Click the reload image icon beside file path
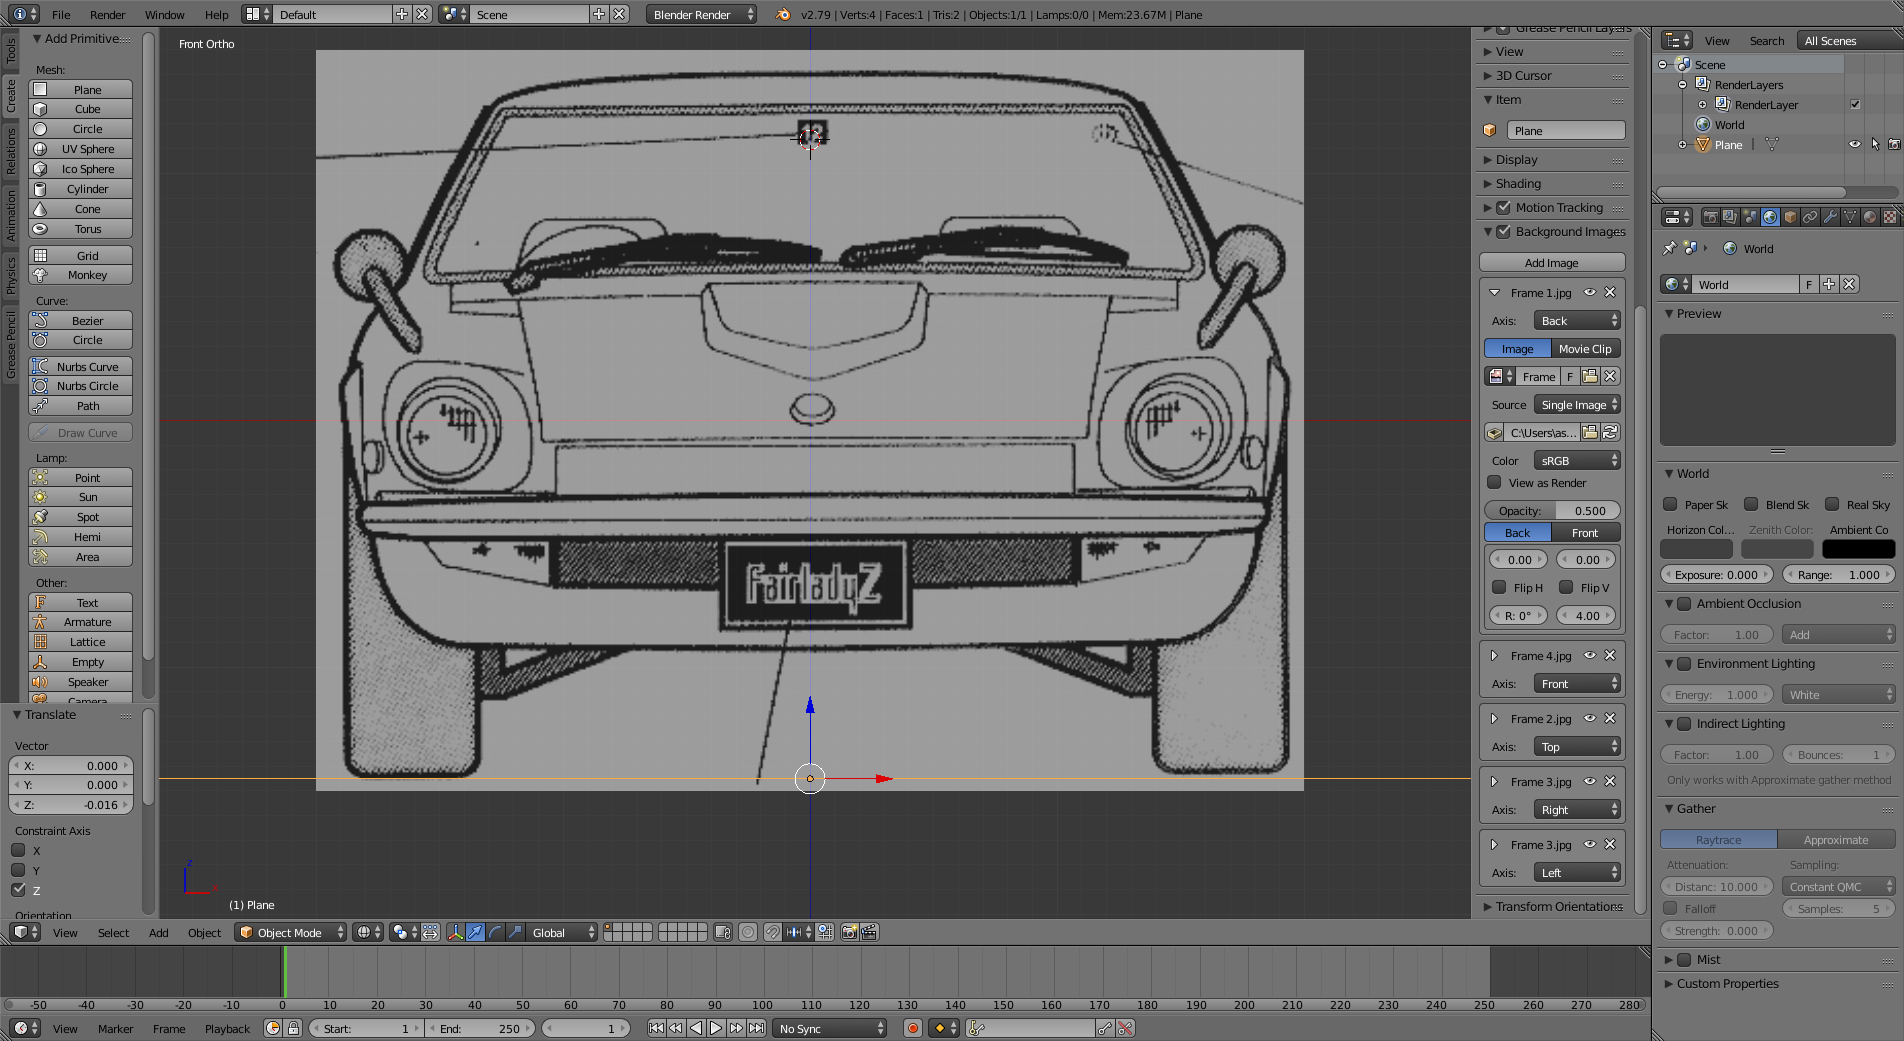1904x1041 pixels. [1610, 432]
